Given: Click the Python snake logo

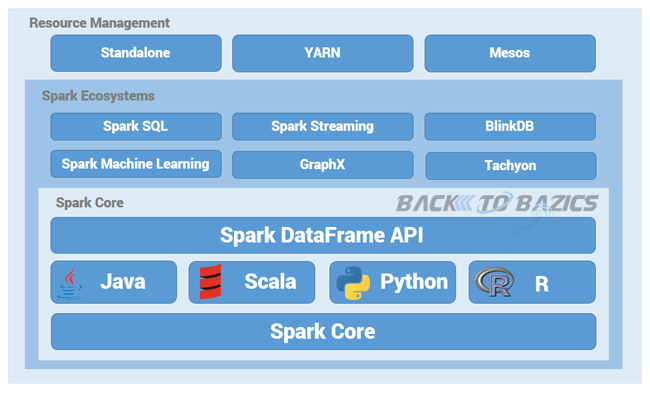Looking at the screenshot, I should (353, 283).
